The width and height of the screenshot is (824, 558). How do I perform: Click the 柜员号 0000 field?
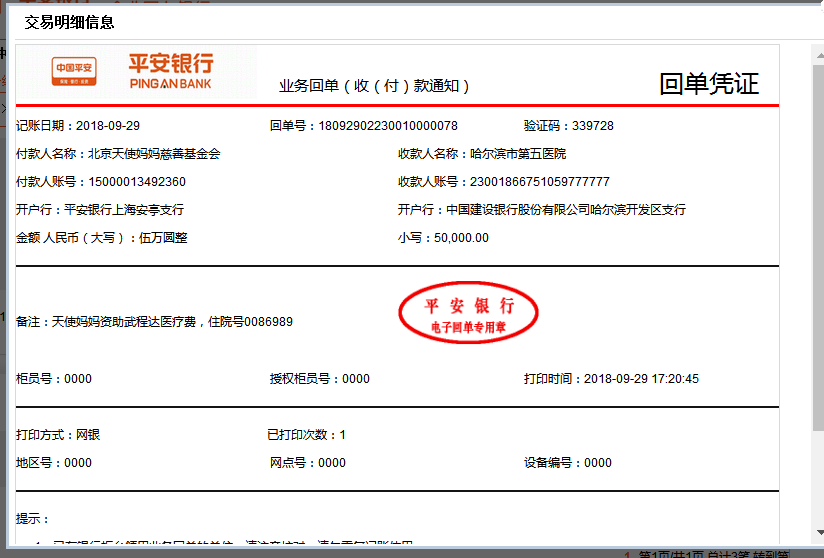pos(54,379)
